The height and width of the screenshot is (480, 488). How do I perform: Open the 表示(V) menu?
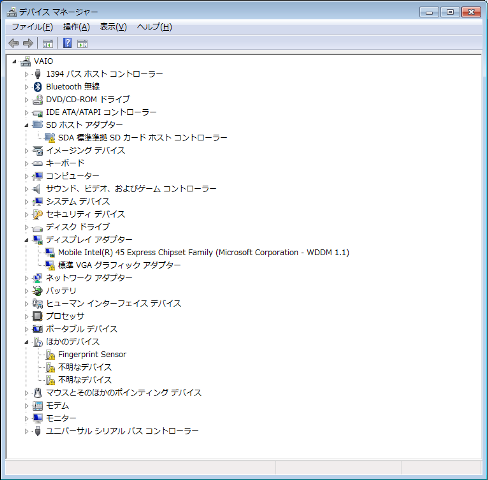113,27
